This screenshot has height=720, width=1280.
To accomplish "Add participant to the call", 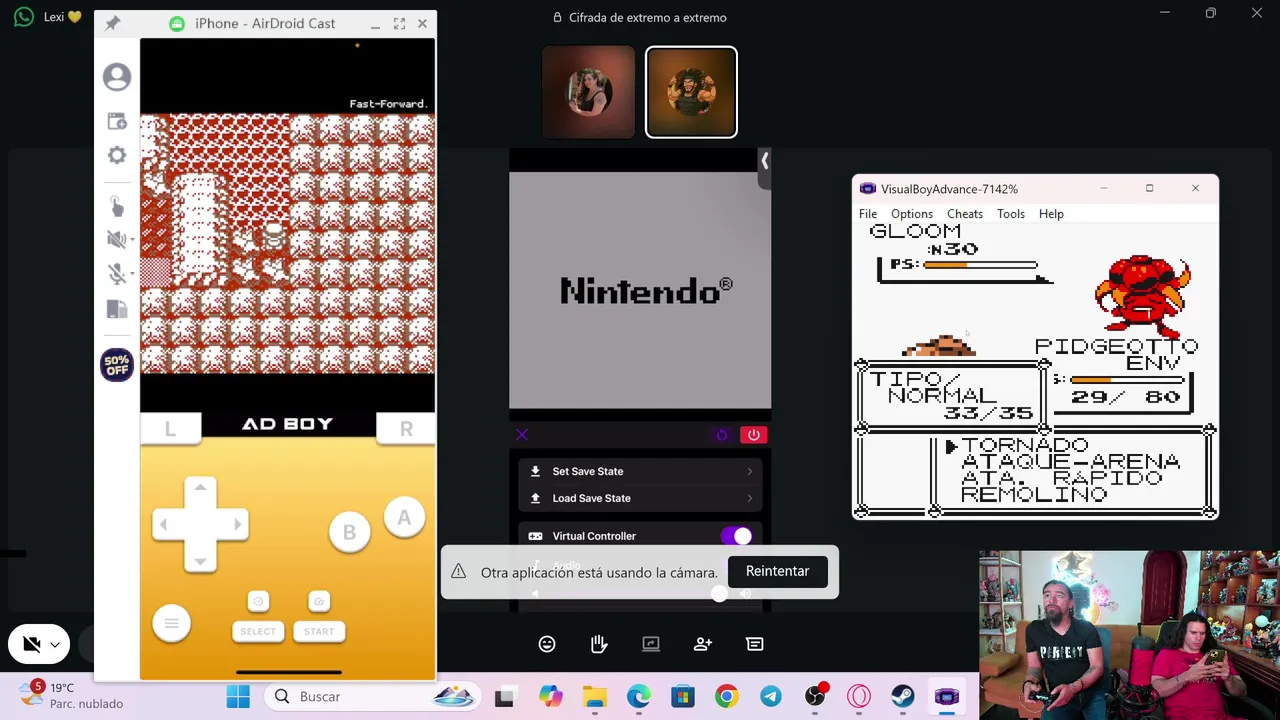I will (703, 644).
